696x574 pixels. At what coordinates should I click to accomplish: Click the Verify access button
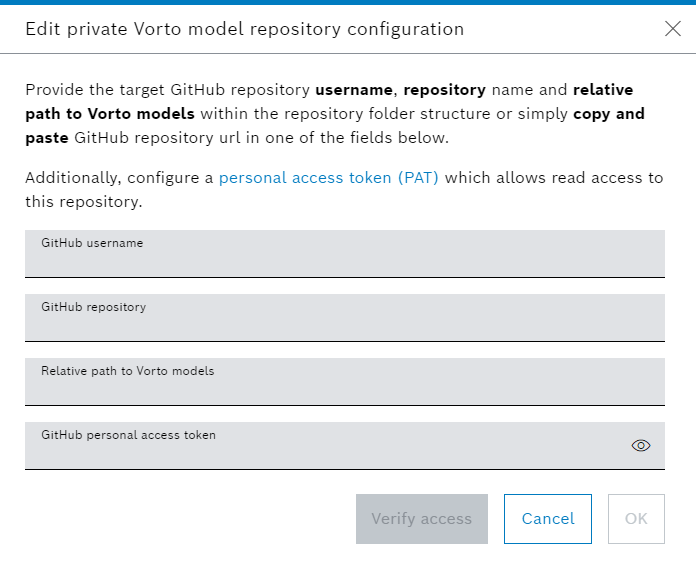[422, 519]
